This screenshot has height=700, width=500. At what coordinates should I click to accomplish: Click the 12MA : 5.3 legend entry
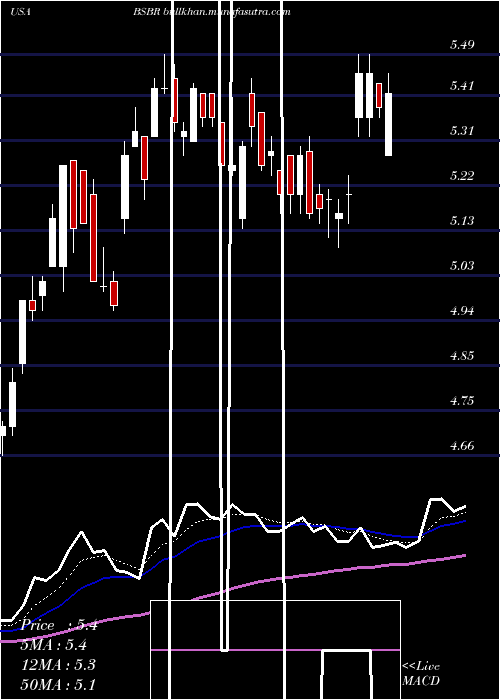(58, 665)
